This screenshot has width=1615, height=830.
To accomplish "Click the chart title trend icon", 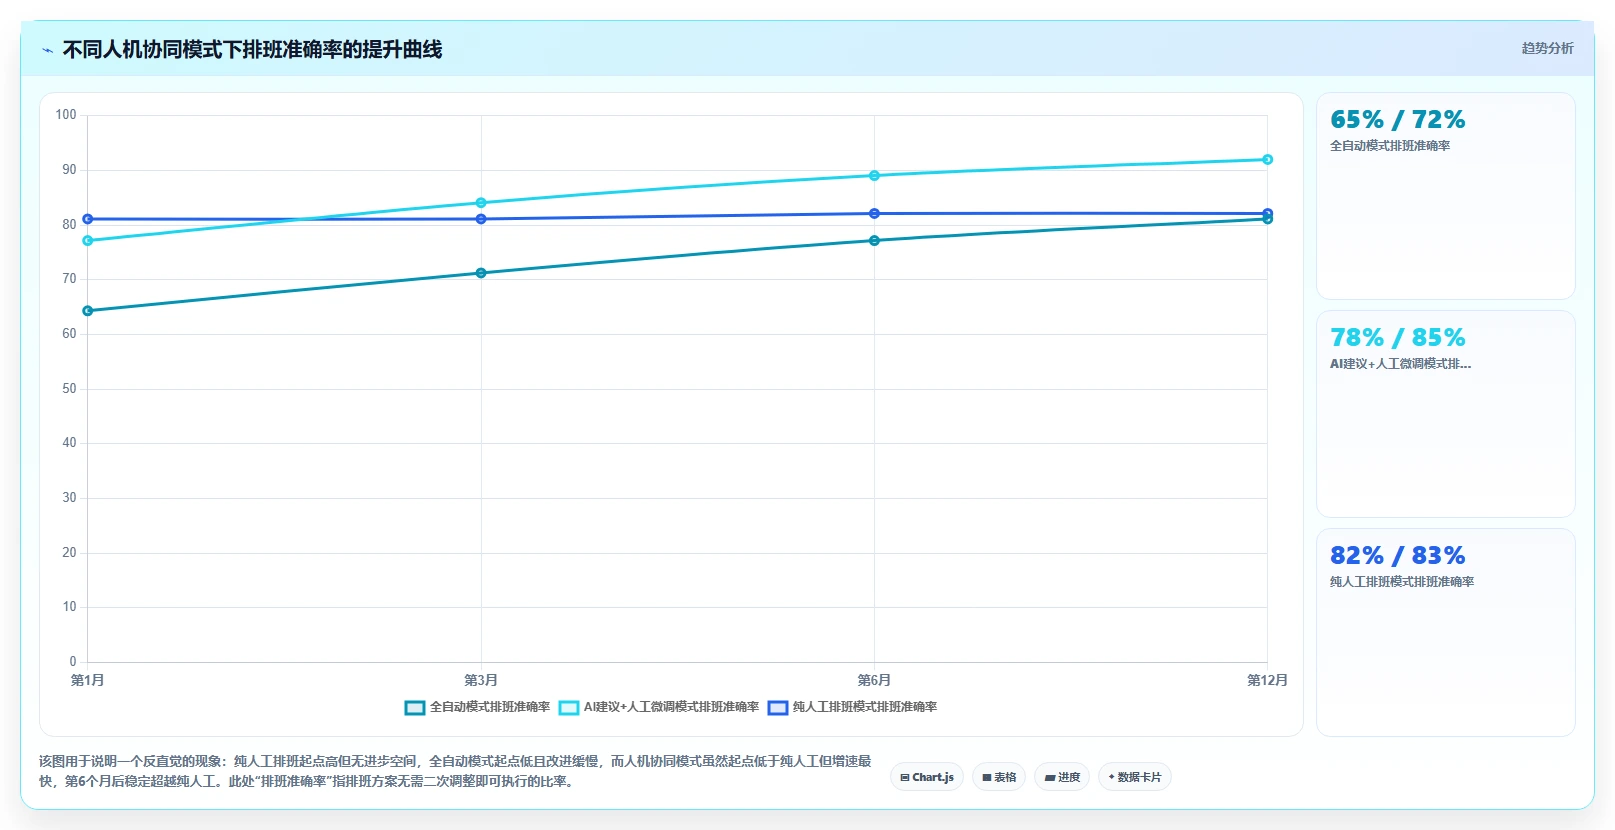I will pyautogui.click(x=47, y=50).
